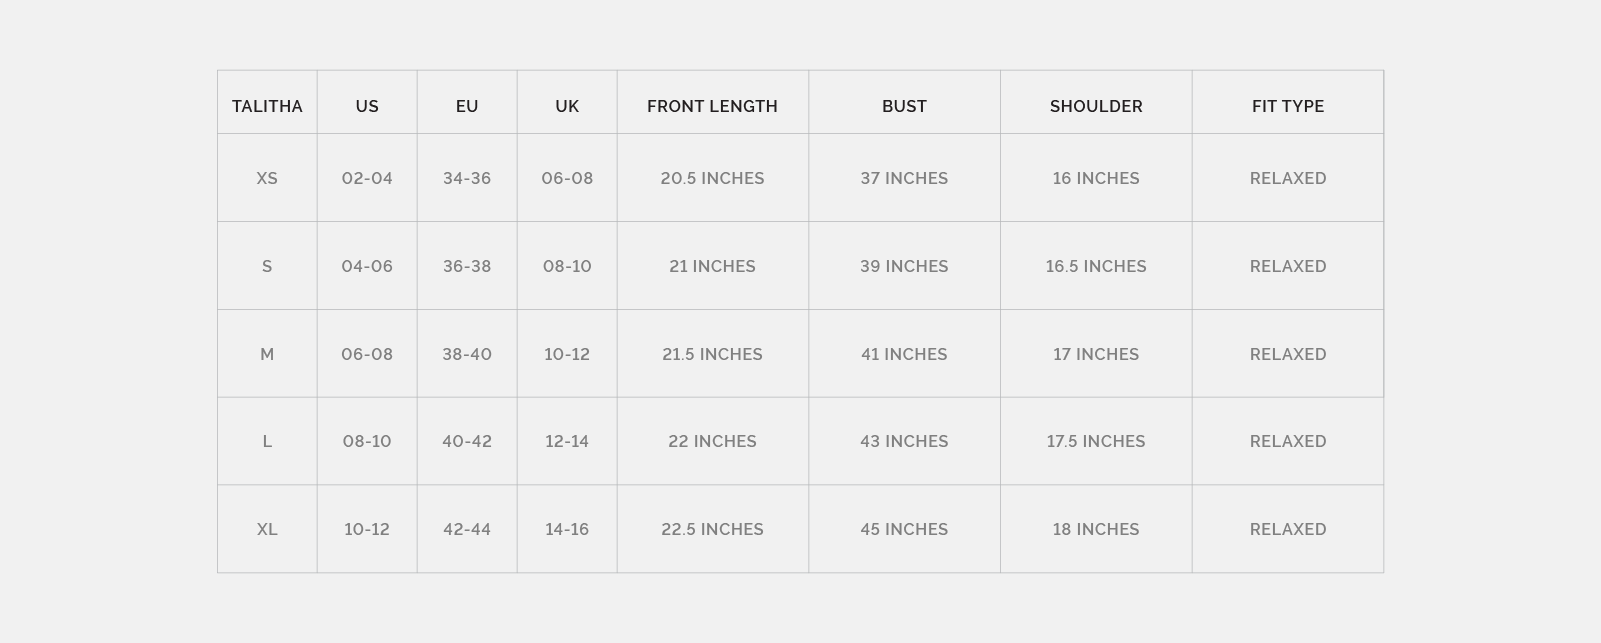Click the BUST column header
The height and width of the screenshot is (643, 1601).
904,106
